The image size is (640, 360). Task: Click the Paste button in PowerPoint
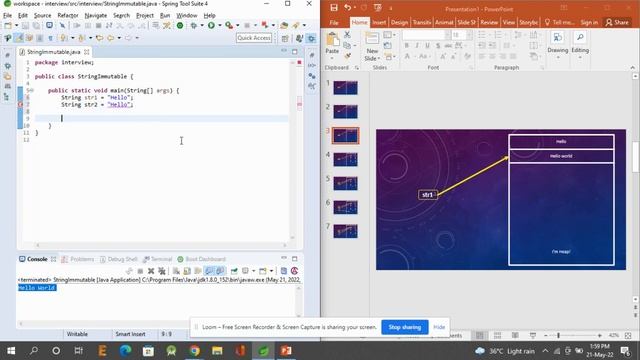[332, 44]
